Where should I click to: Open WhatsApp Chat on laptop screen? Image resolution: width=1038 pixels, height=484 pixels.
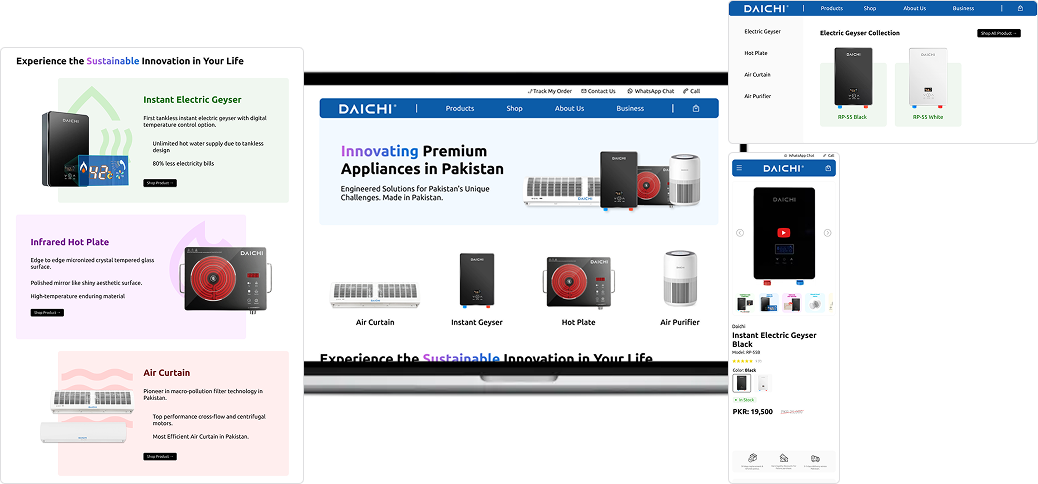point(651,91)
